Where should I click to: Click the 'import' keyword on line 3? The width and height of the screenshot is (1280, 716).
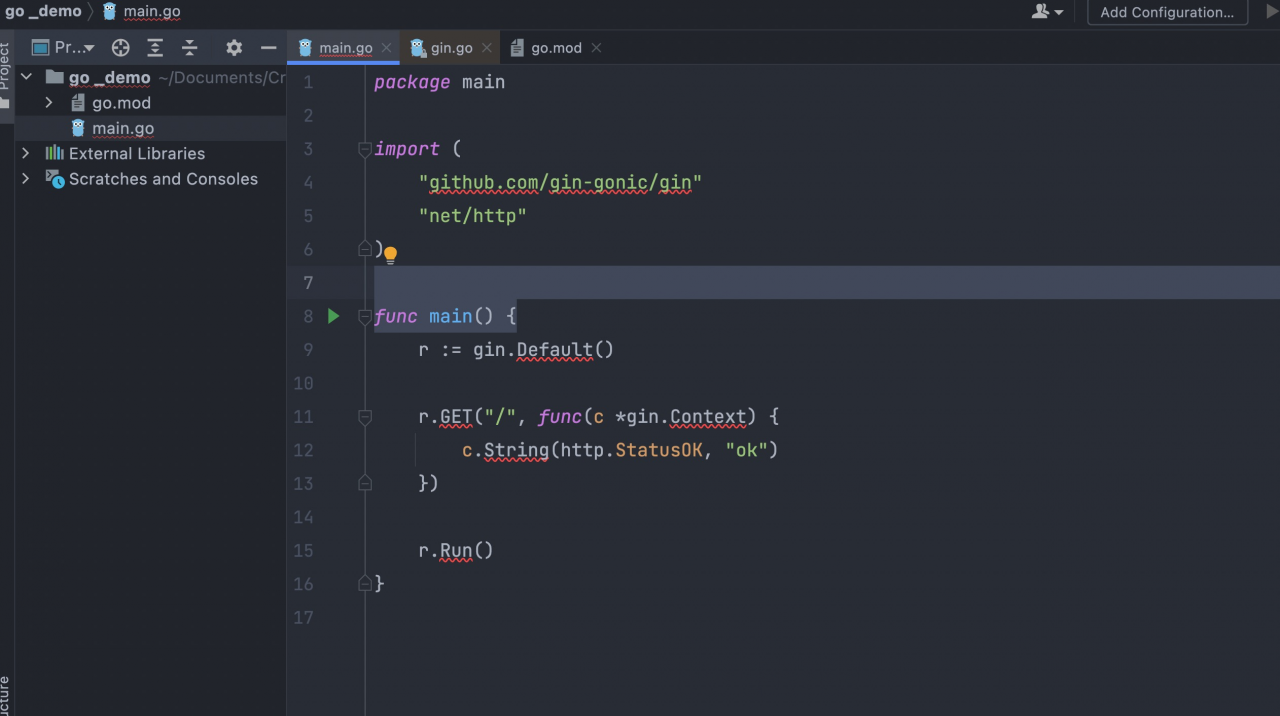[x=407, y=149]
